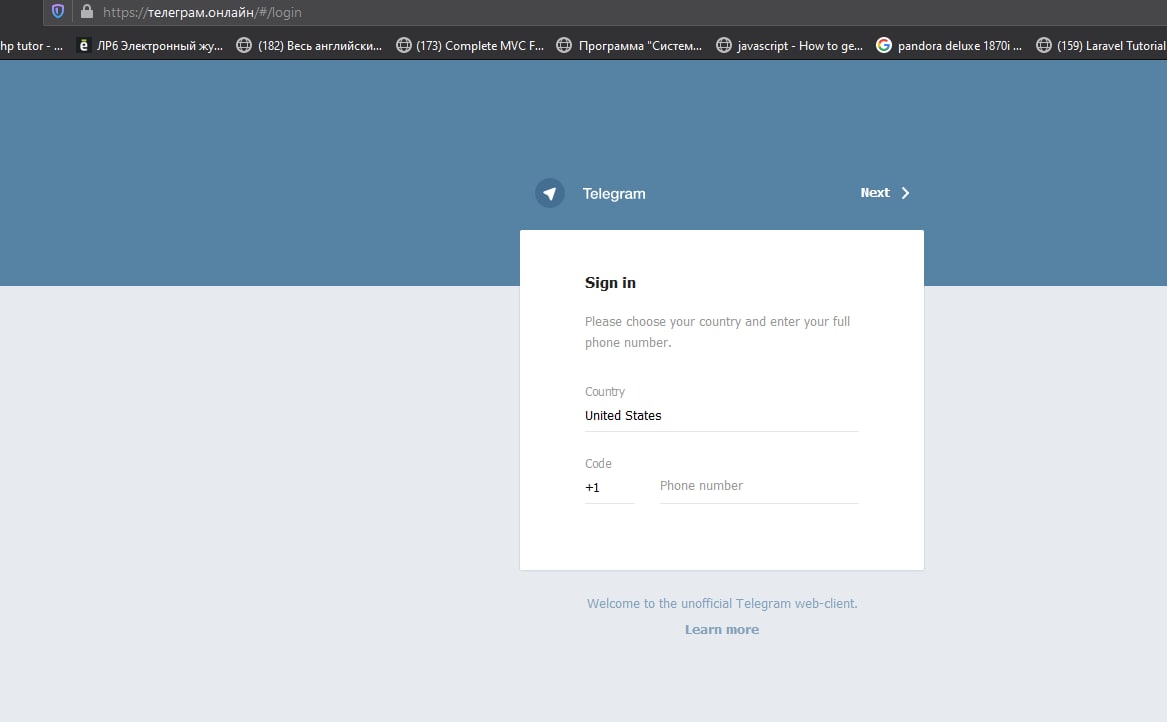Click globe favicon of 'Программа' bookmark
The height and width of the screenshot is (722, 1167).
pos(563,45)
